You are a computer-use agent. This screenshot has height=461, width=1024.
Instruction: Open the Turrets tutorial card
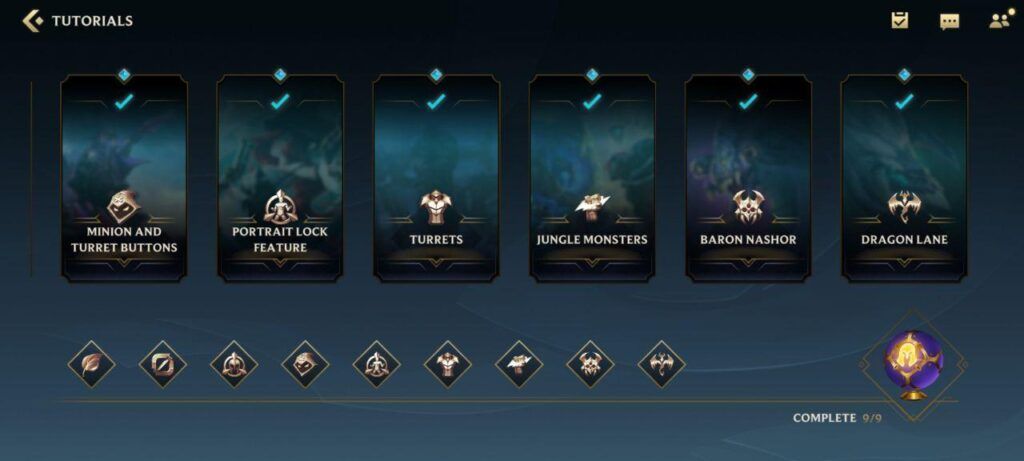click(436, 178)
